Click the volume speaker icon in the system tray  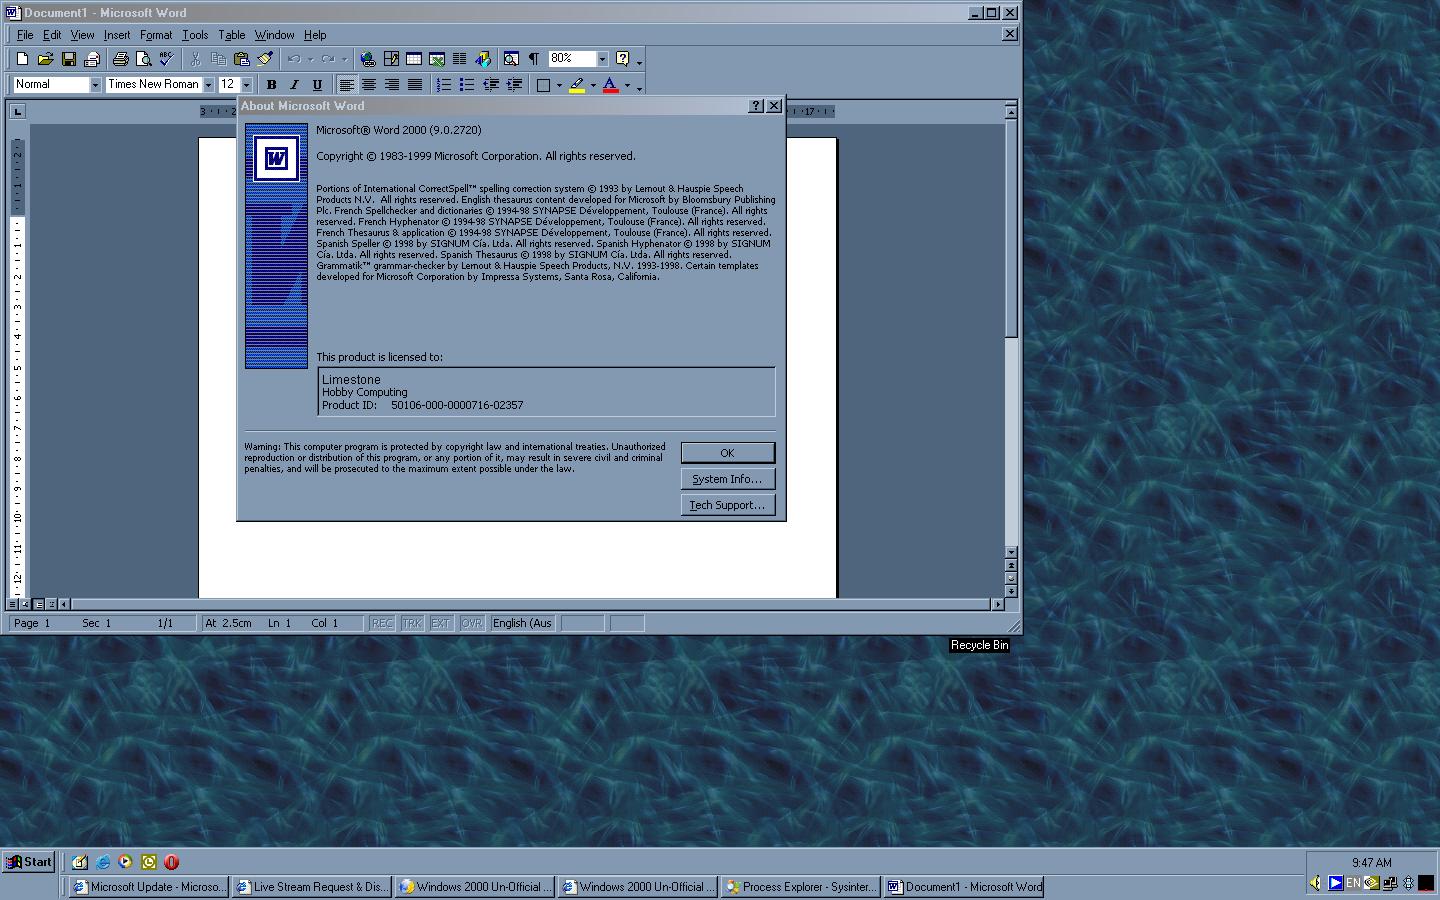click(x=1315, y=883)
